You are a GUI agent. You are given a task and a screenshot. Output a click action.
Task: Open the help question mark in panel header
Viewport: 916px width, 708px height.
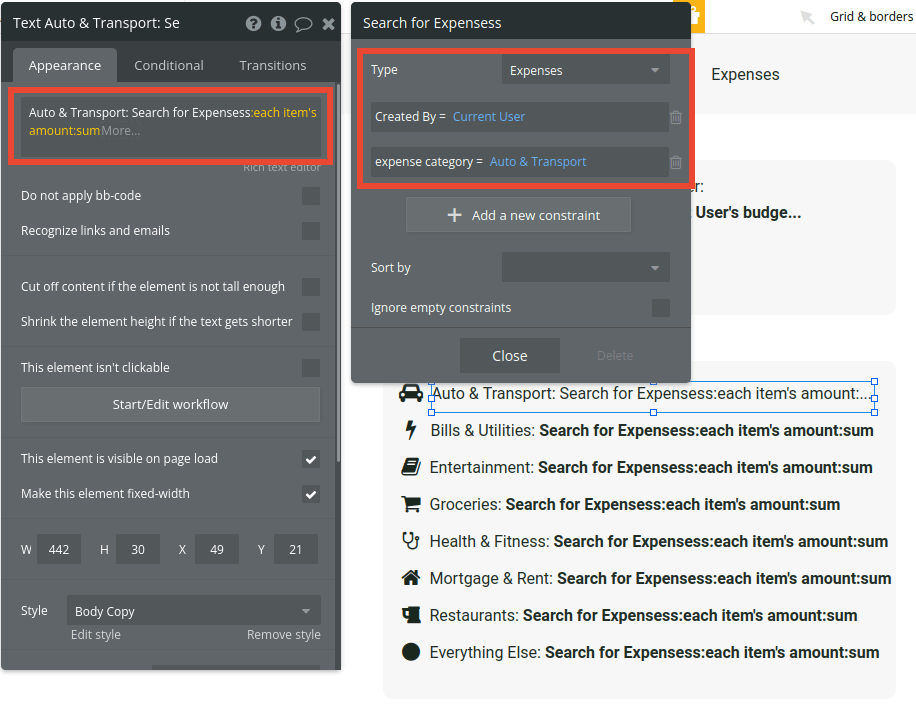pos(253,23)
